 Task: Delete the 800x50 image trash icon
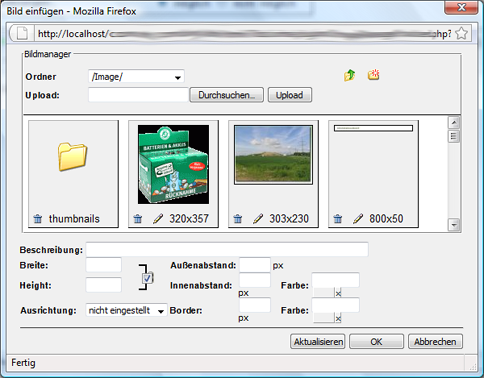(338, 219)
